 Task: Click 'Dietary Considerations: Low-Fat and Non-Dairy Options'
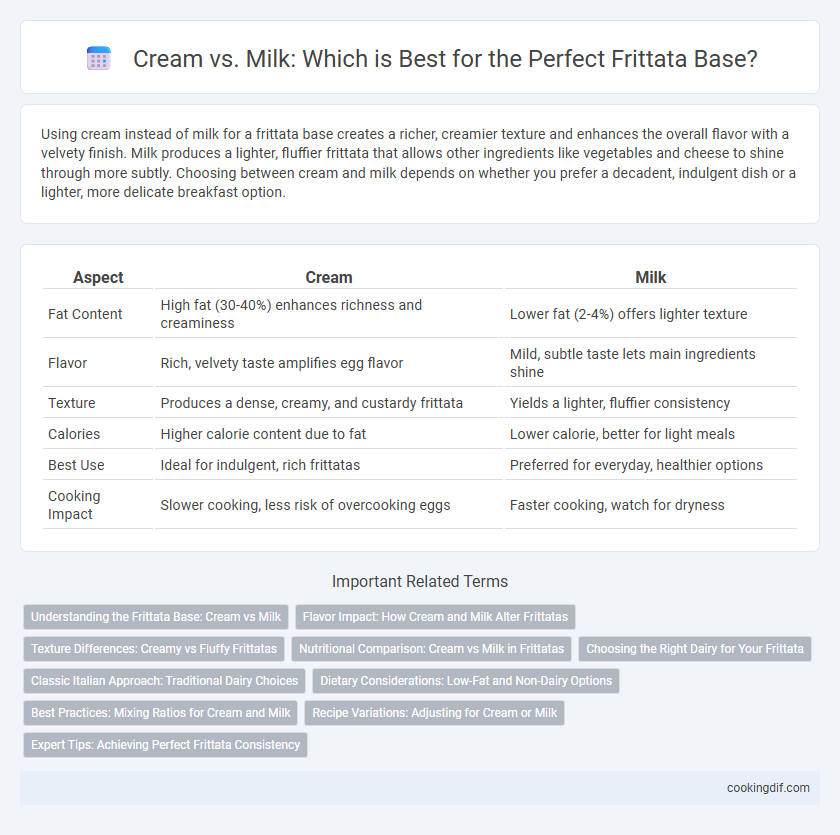click(x=466, y=681)
